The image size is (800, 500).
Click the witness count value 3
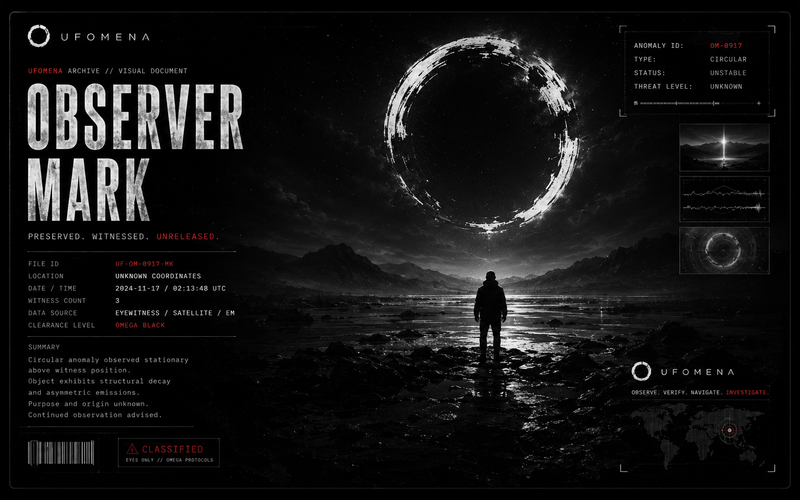click(x=117, y=301)
